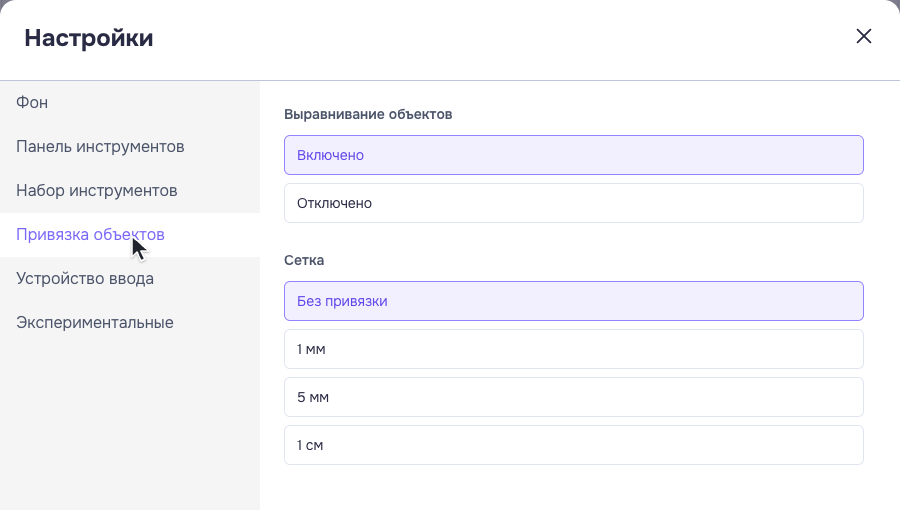Close the Настройки dialog
This screenshot has width=900, height=510.
(863, 36)
